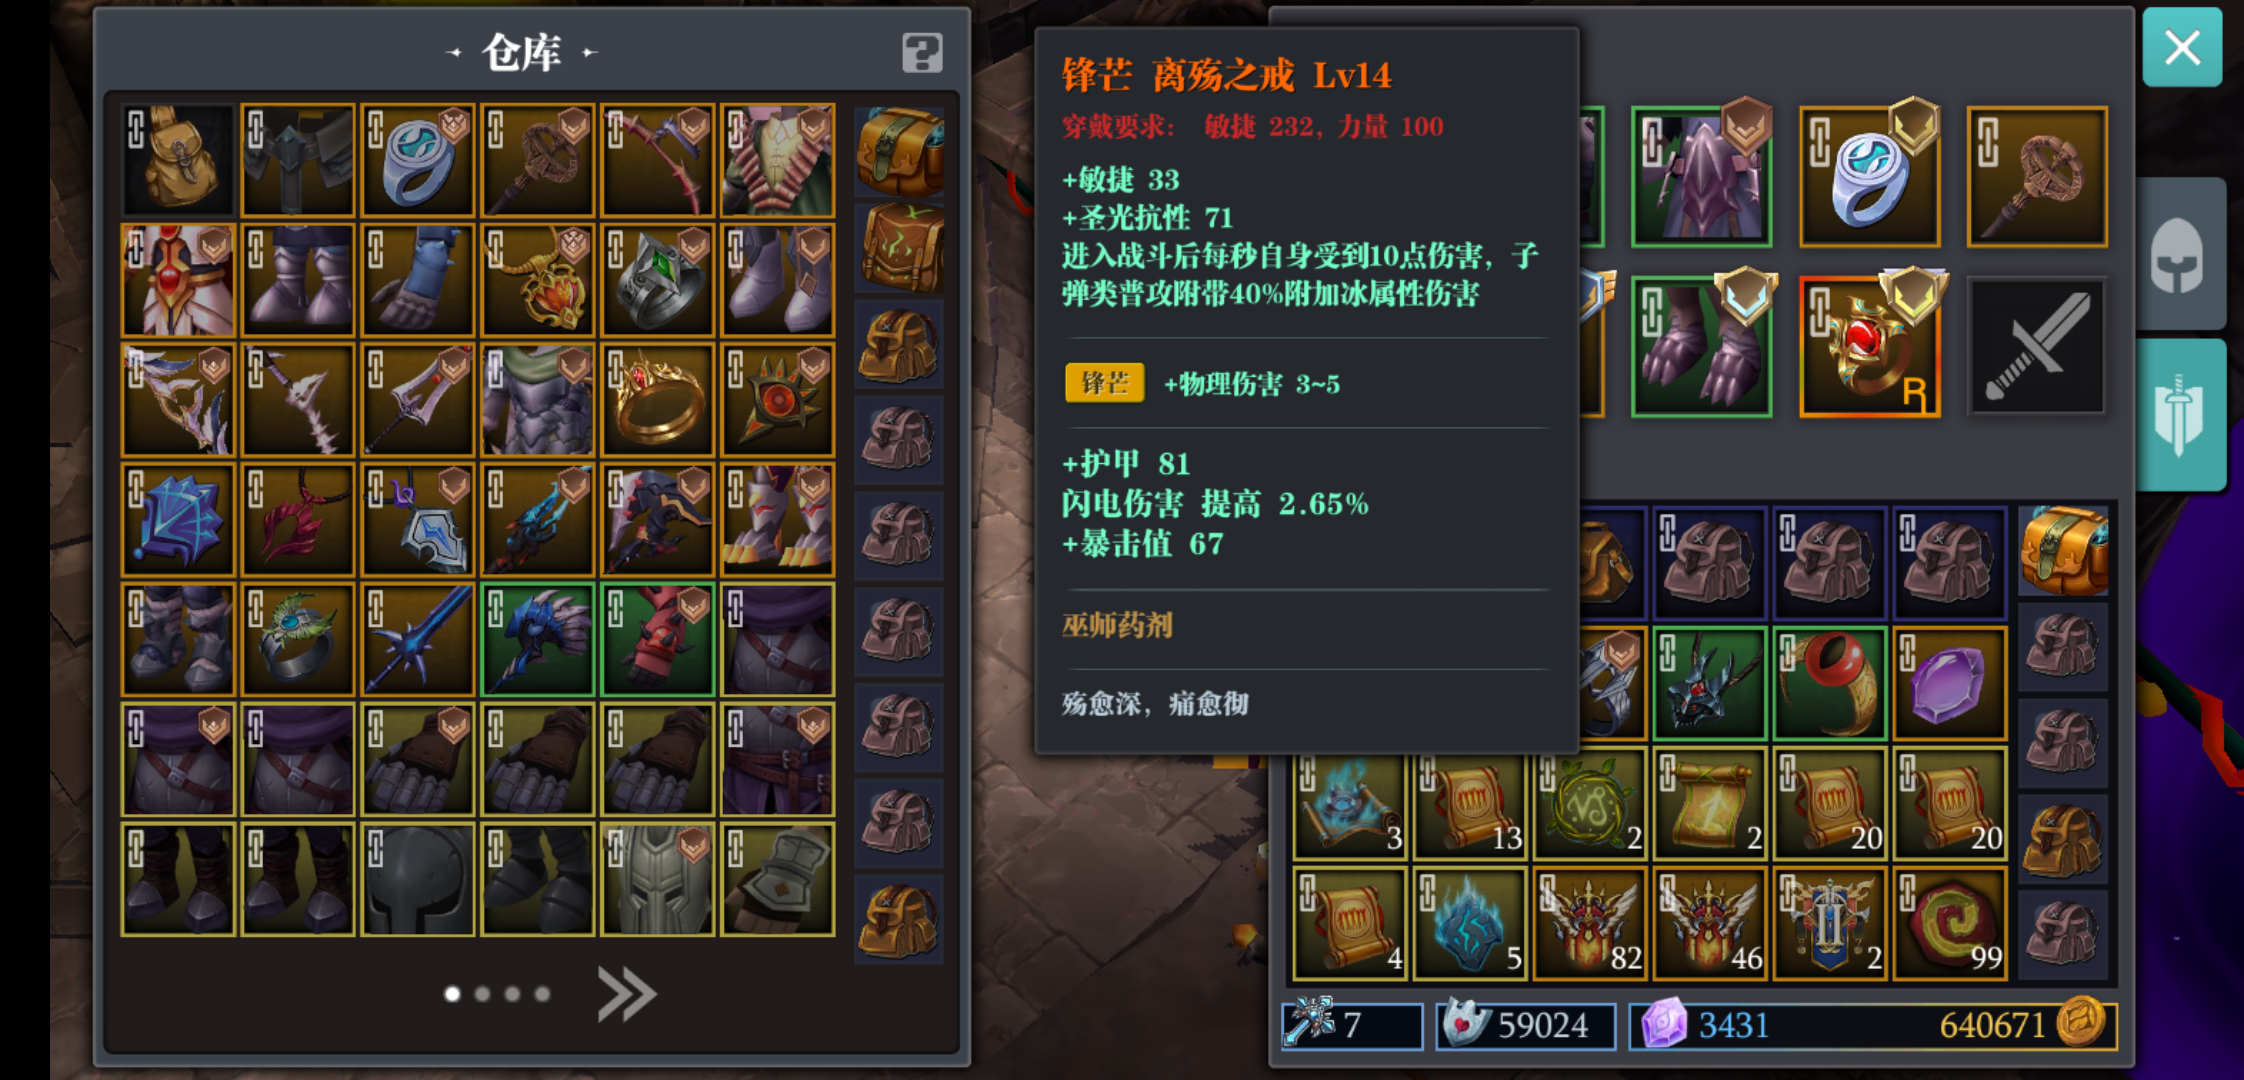The width and height of the screenshot is (2244, 1080).
Task: Switch to the helmet equipment tab
Action: click(x=2179, y=256)
